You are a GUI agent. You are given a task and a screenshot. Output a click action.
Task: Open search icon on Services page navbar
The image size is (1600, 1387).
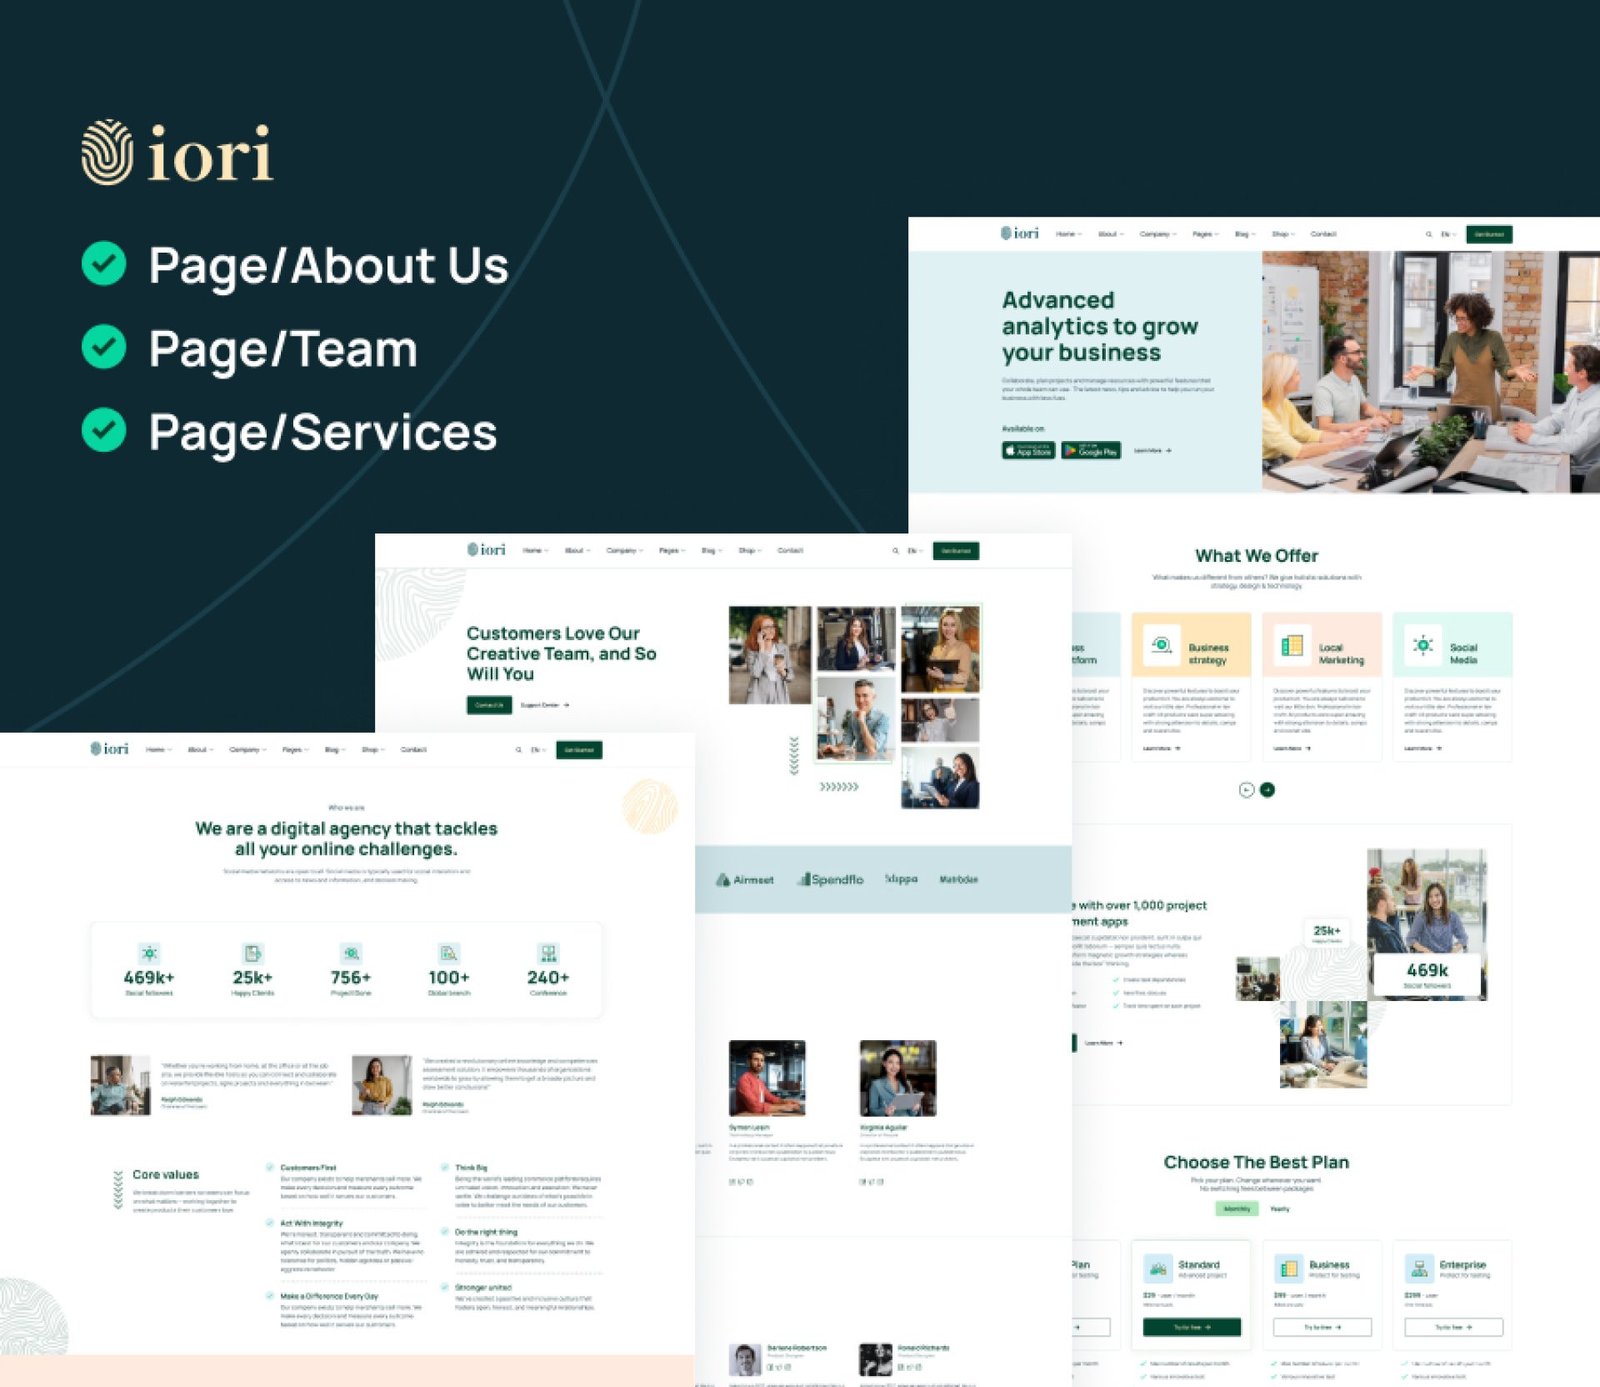pos(1428,234)
